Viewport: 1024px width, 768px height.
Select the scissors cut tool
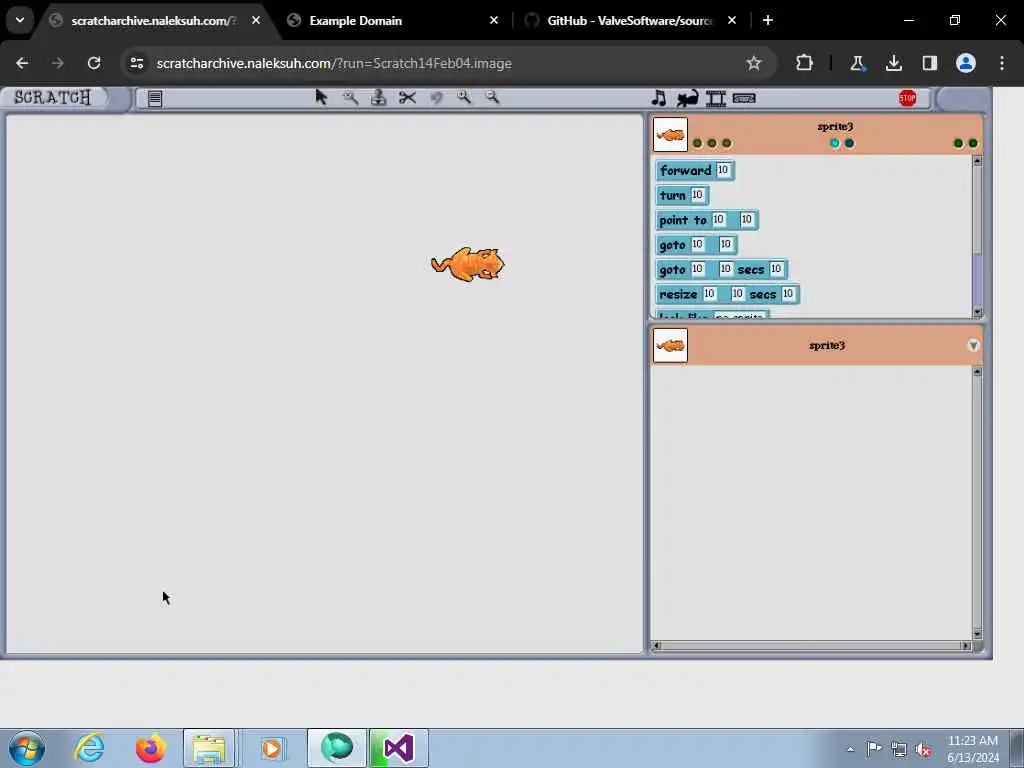click(x=408, y=98)
